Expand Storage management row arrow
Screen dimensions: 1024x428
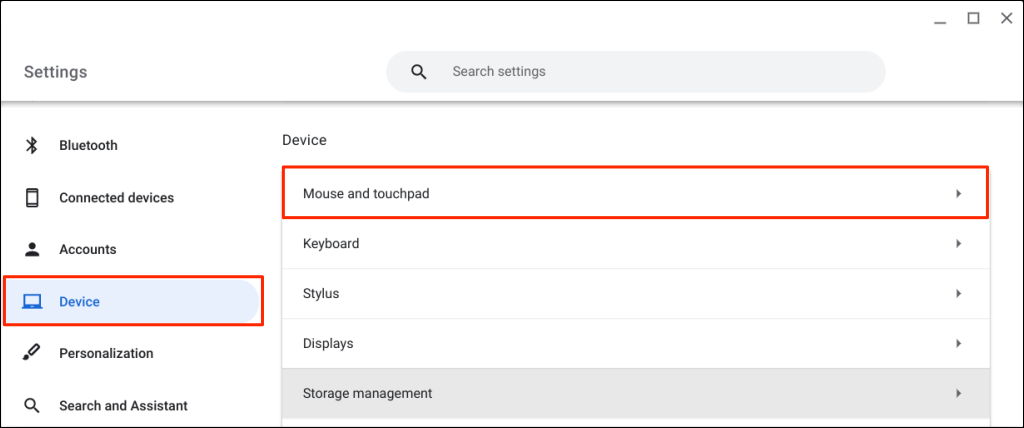click(958, 394)
